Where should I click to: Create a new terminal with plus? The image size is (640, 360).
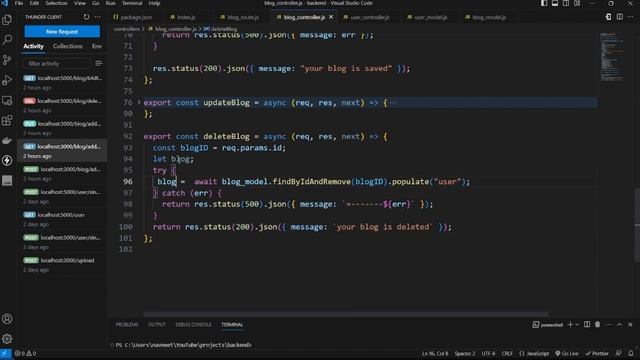[570, 324]
